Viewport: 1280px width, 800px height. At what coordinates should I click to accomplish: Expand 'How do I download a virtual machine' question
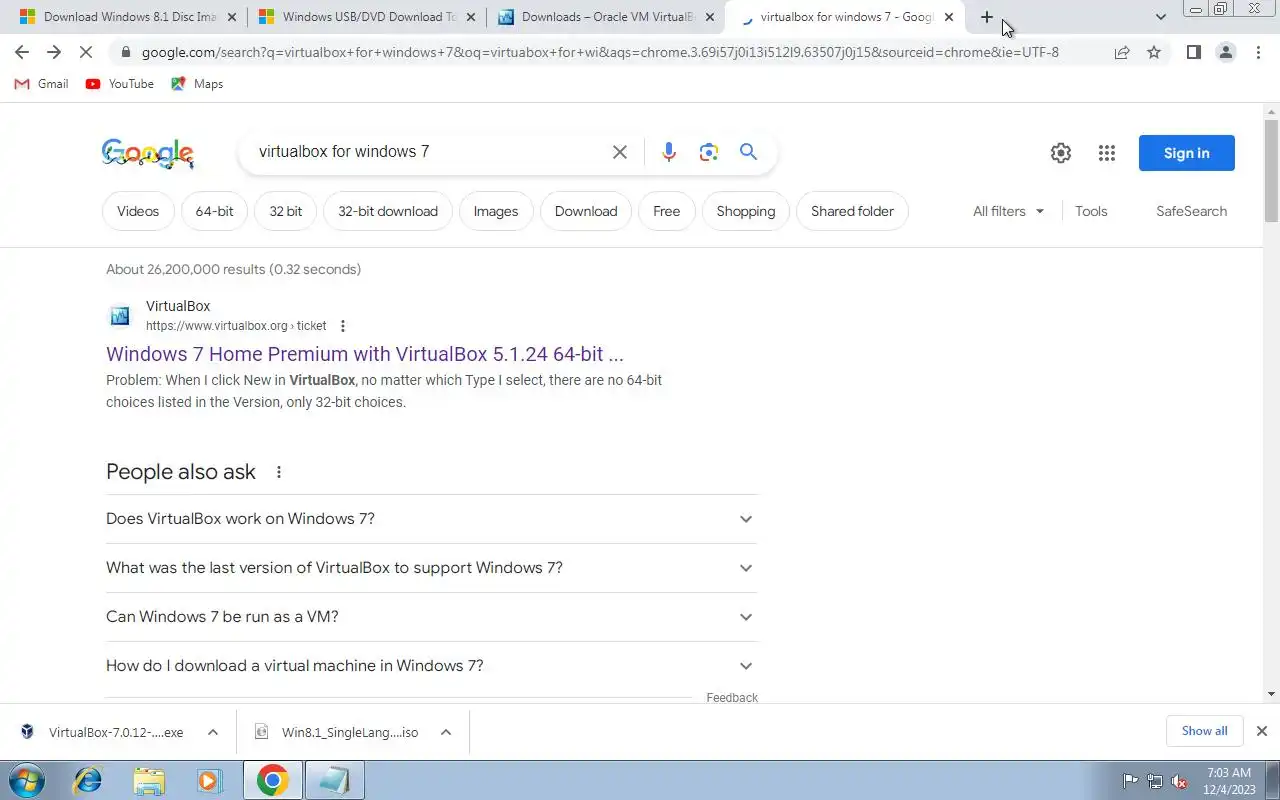pyautogui.click(x=432, y=666)
